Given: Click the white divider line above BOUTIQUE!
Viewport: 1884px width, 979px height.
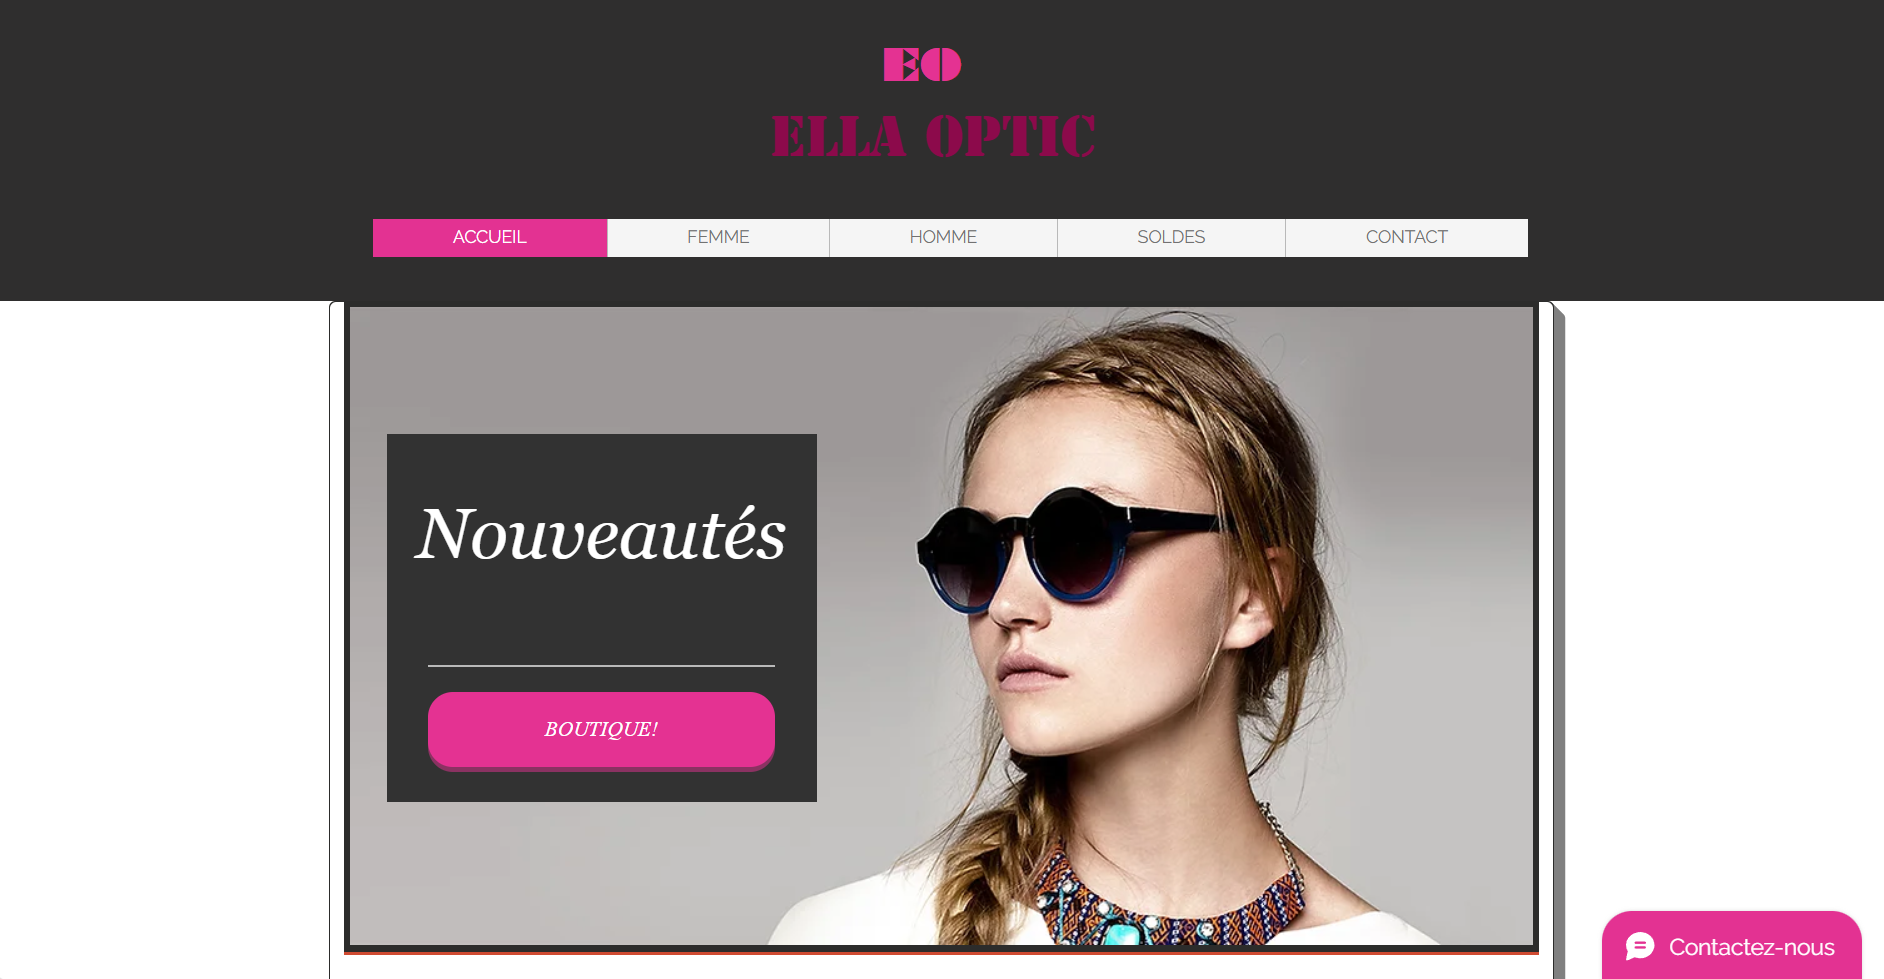Looking at the screenshot, I should (601, 666).
